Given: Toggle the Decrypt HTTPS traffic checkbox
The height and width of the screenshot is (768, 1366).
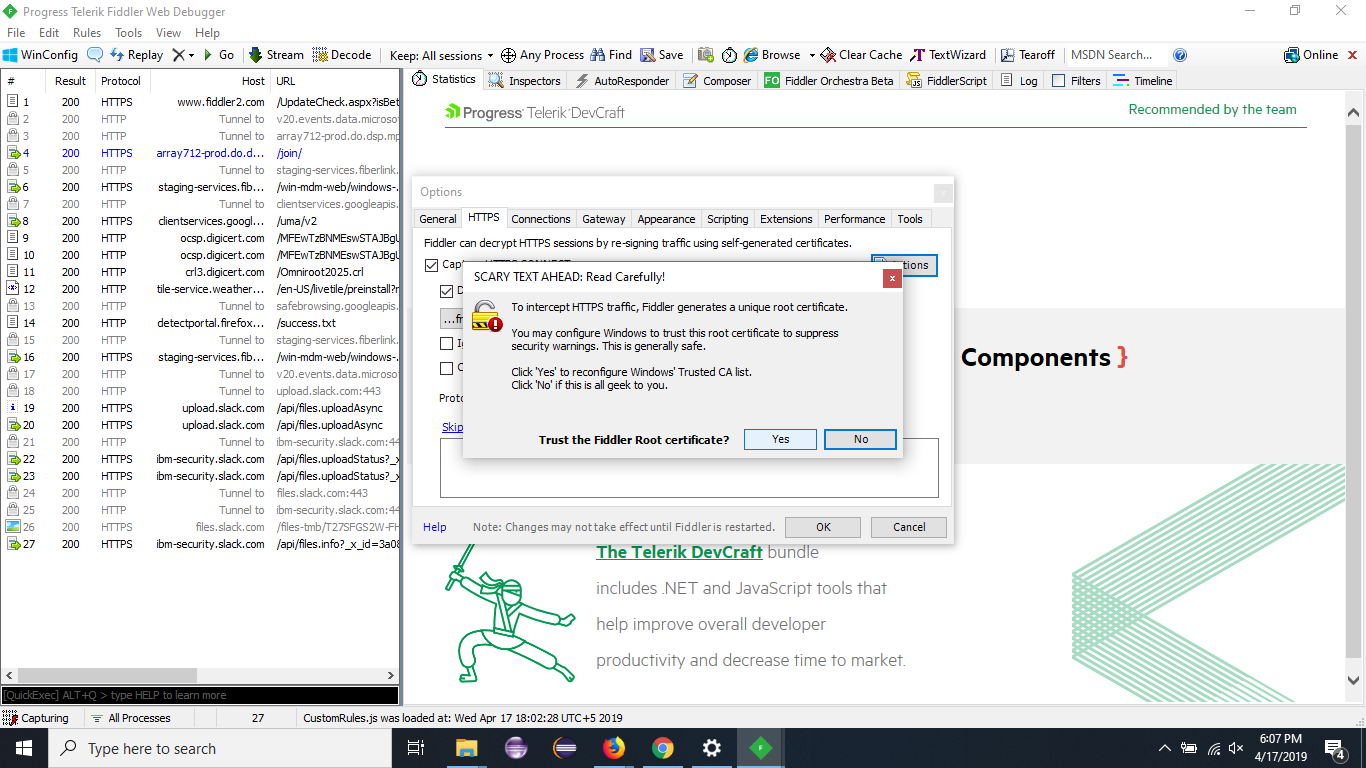Looking at the screenshot, I should [447, 291].
